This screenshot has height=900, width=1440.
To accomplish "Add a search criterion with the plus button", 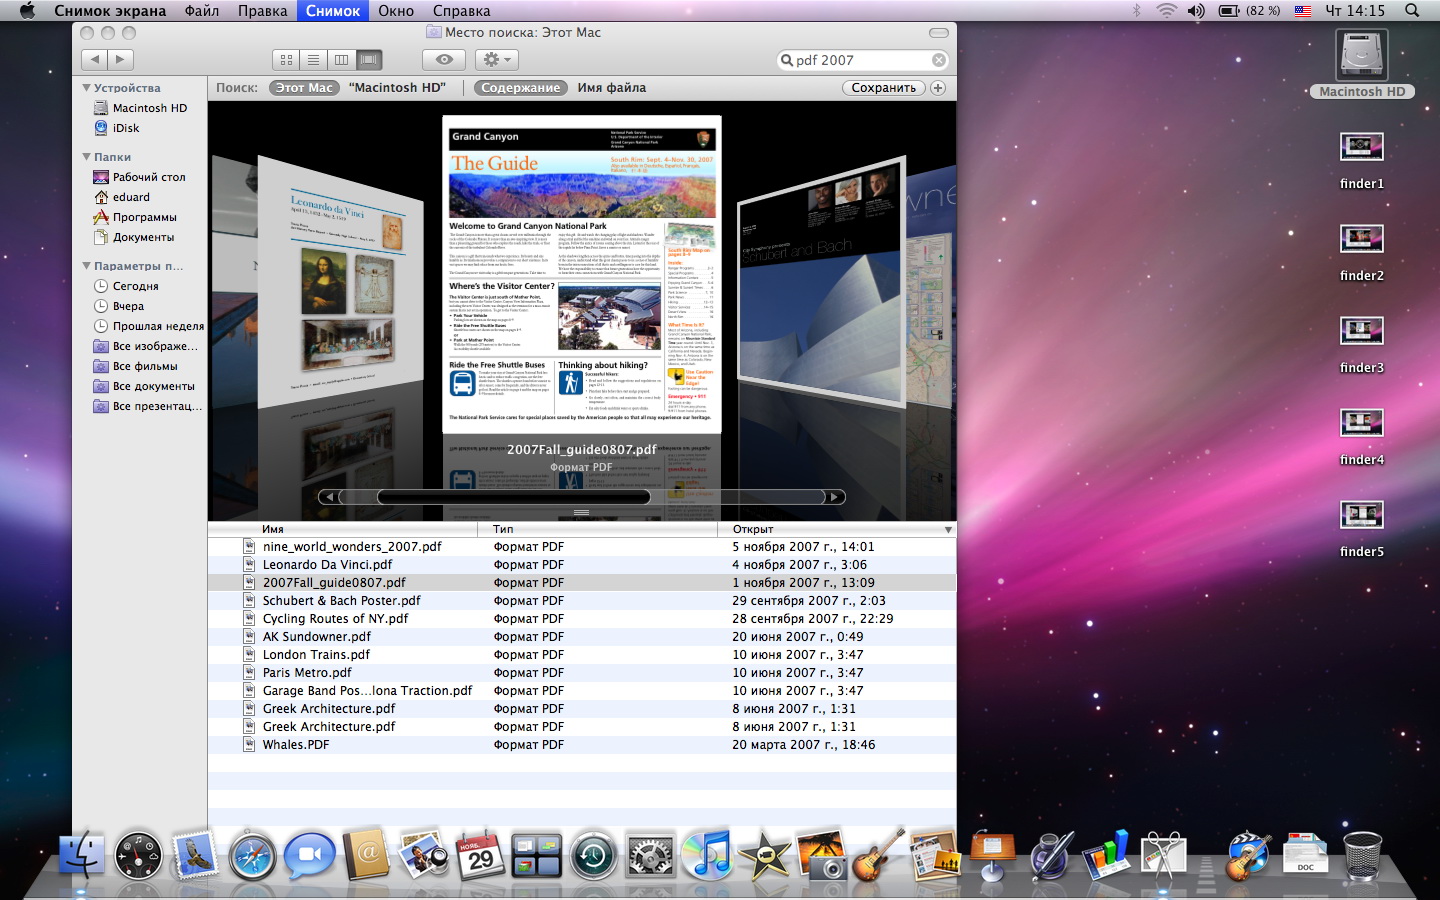I will pyautogui.click(x=938, y=88).
